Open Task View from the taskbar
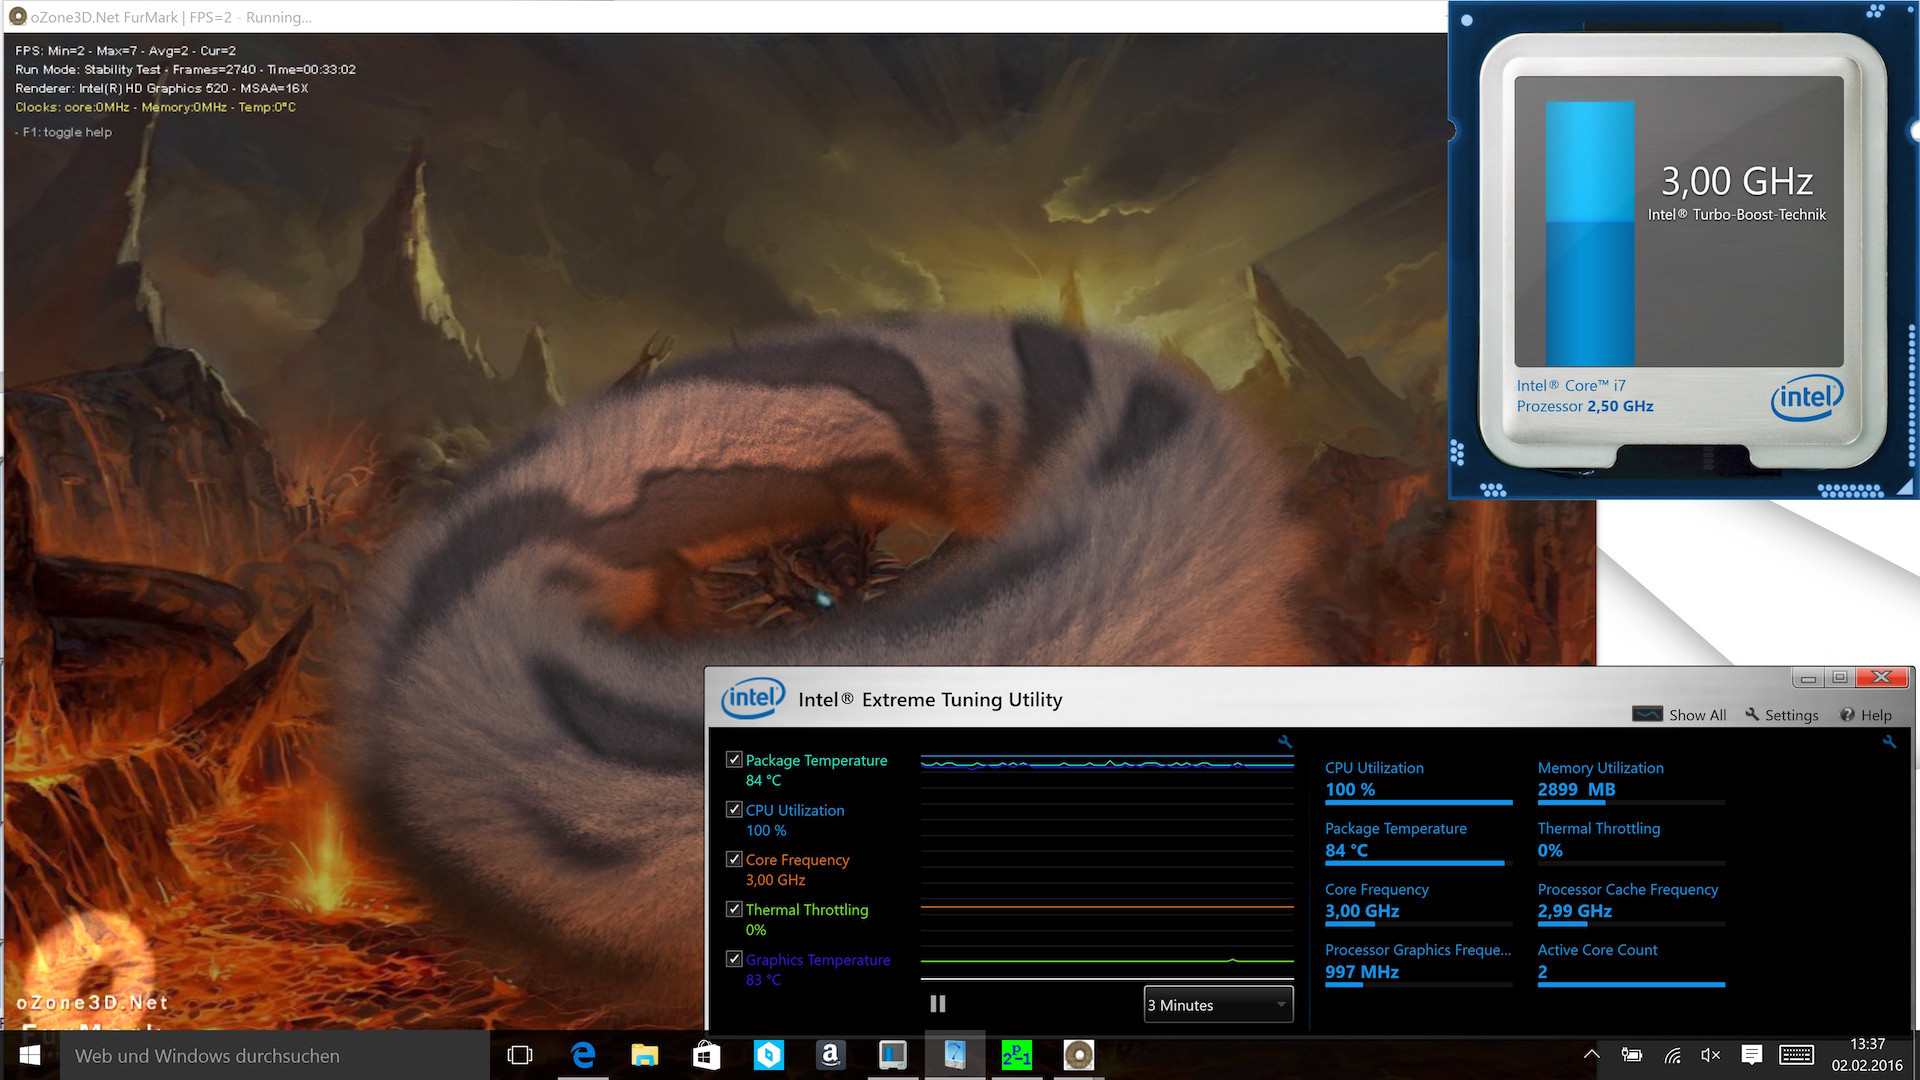Viewport: 1920px width, 1080px height. (520, 1055)
